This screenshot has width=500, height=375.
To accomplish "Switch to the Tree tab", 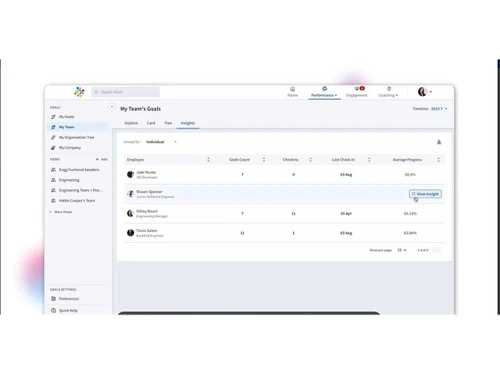I will 168,123.
